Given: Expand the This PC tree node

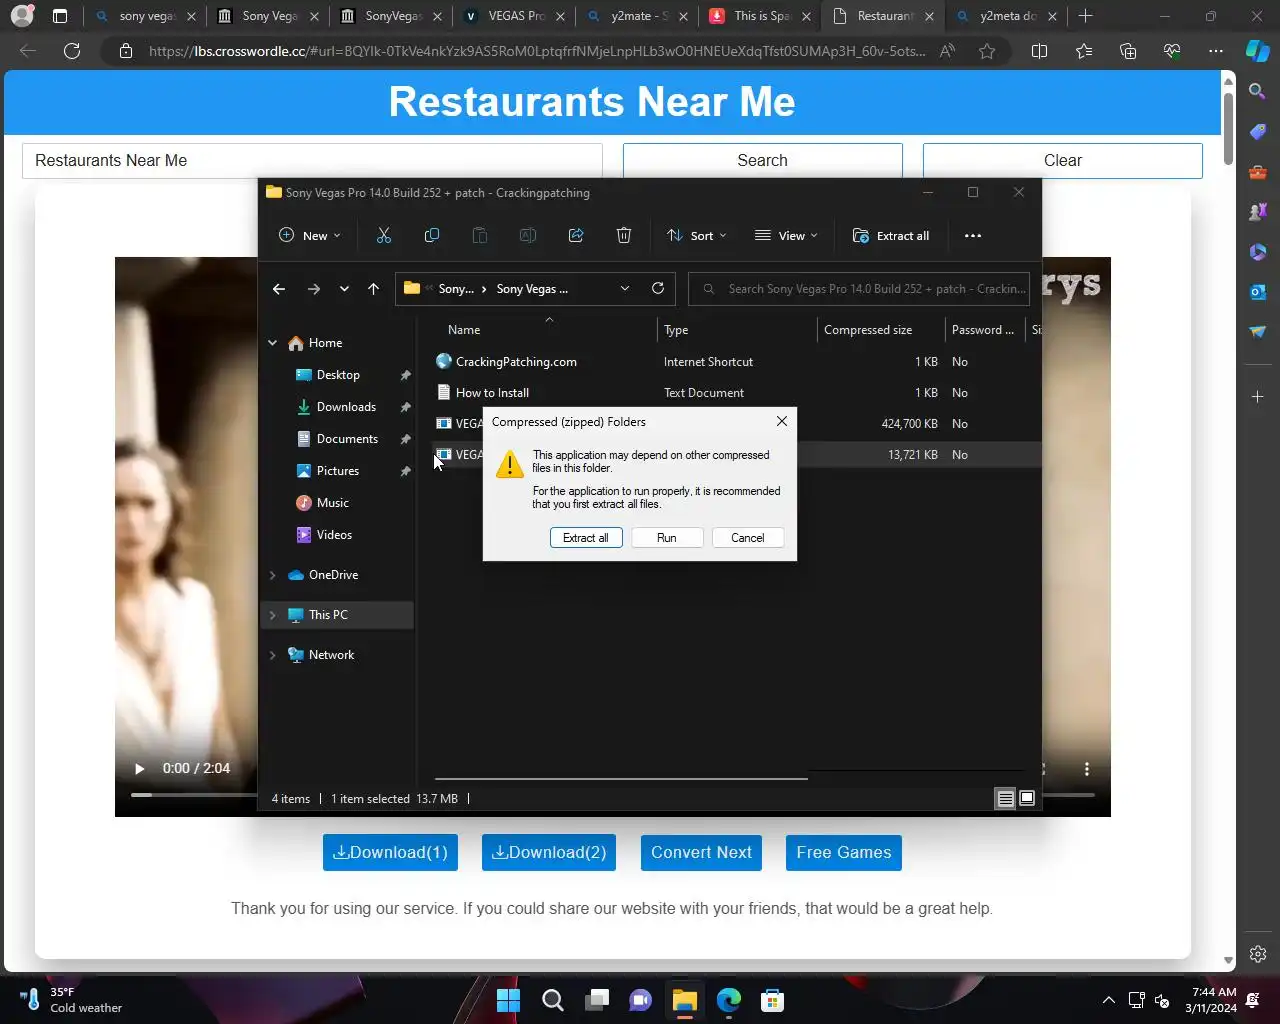Looking at the screenshot, I should point(272,615).
